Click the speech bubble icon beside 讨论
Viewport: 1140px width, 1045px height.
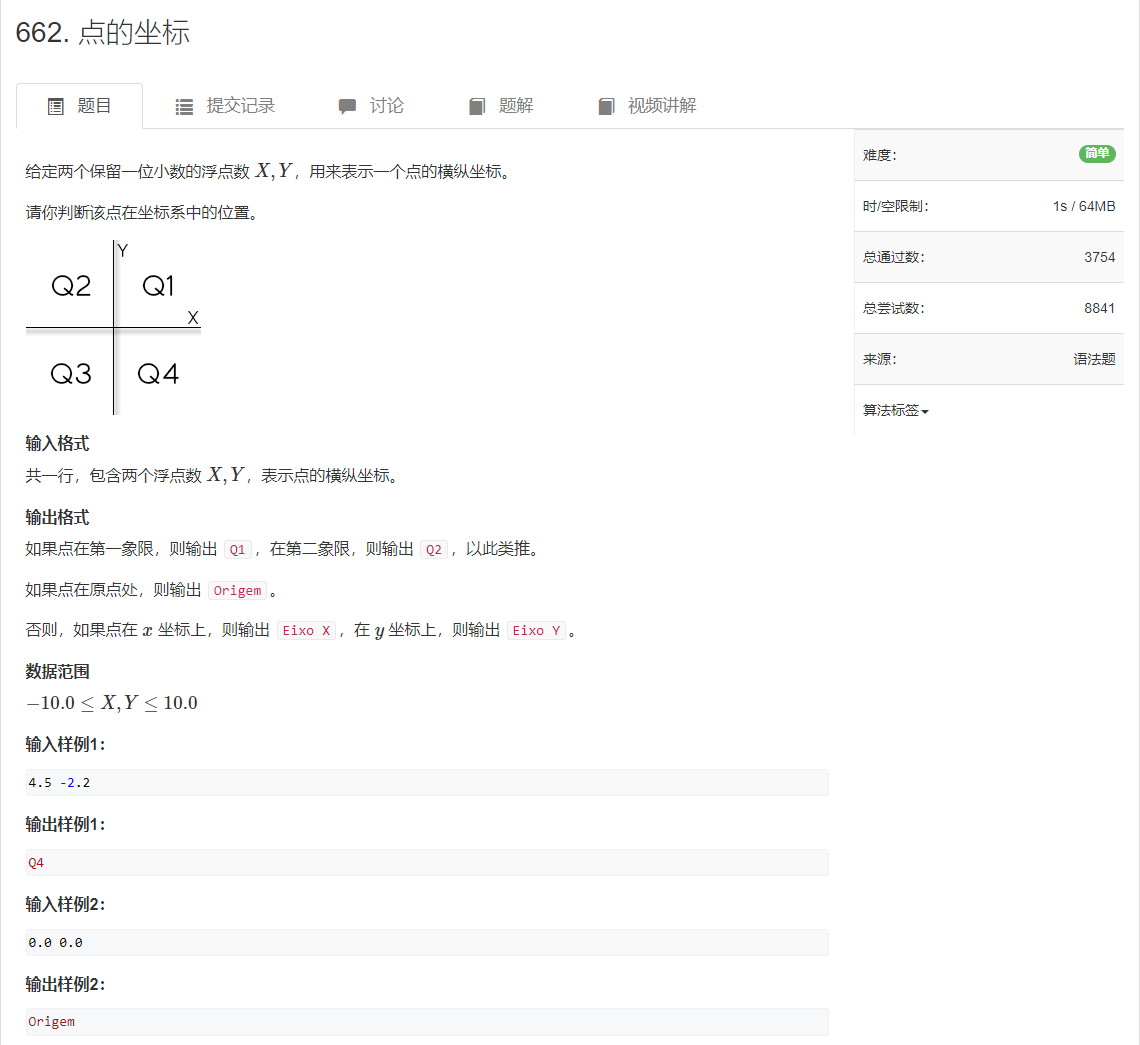click(x=348, y=107)
